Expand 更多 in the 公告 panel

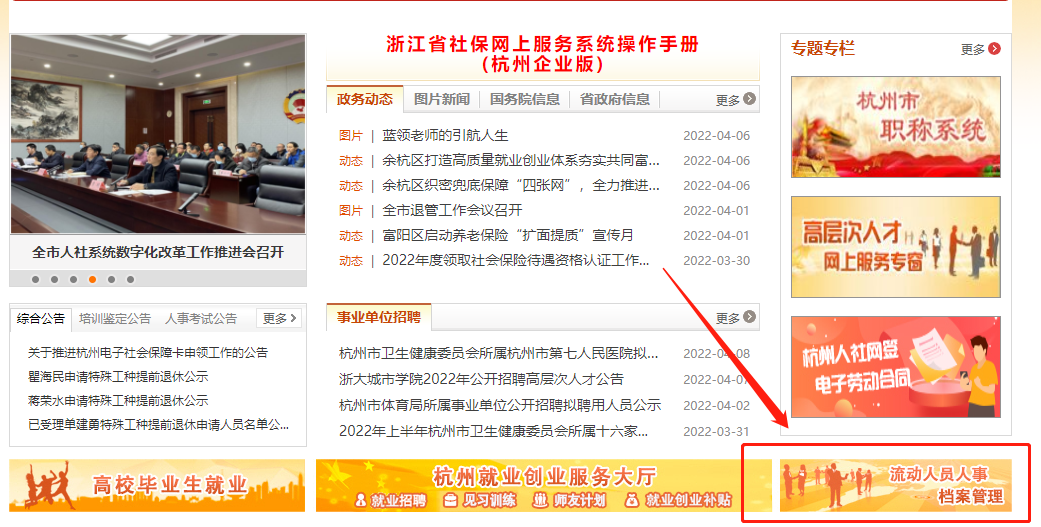[279, 319]
